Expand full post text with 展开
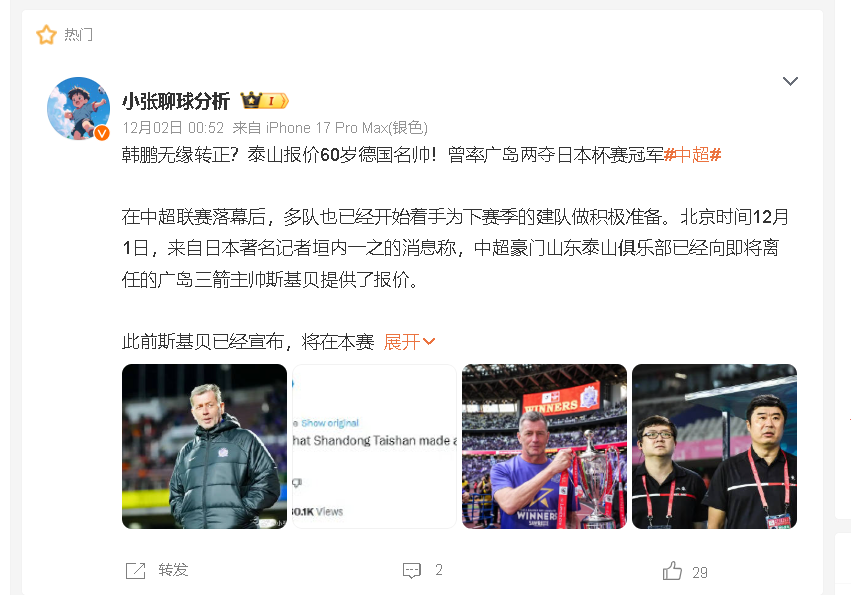The height and width of the screenshot is (595, 851). (409, 342)
